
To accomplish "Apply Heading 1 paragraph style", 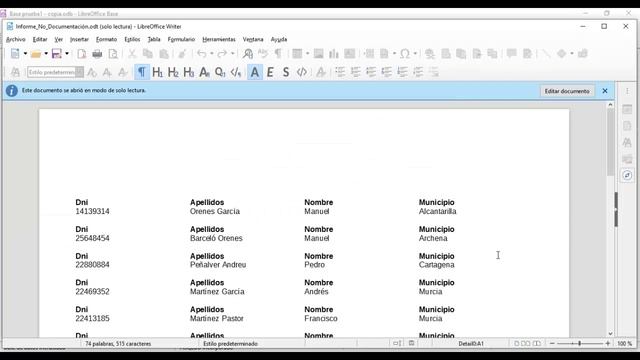I will (x=157, y=72).
